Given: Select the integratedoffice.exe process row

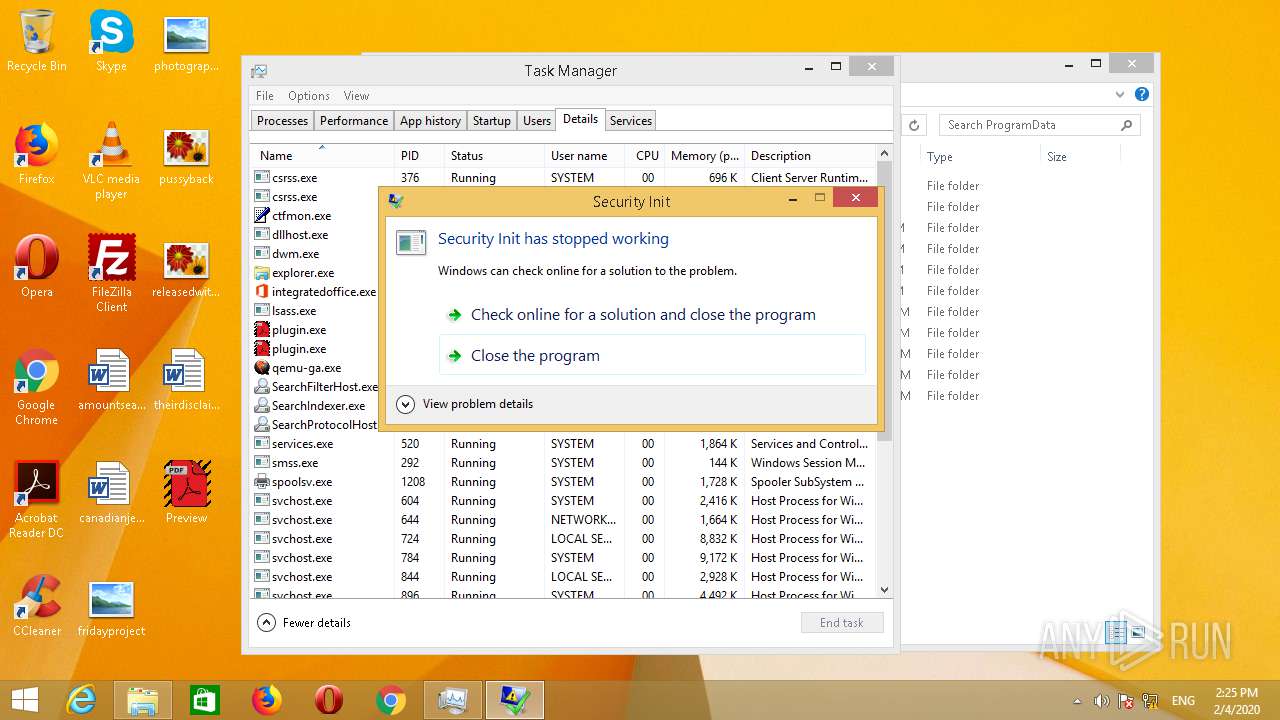Looking at the screenshot, I should 314,292.
